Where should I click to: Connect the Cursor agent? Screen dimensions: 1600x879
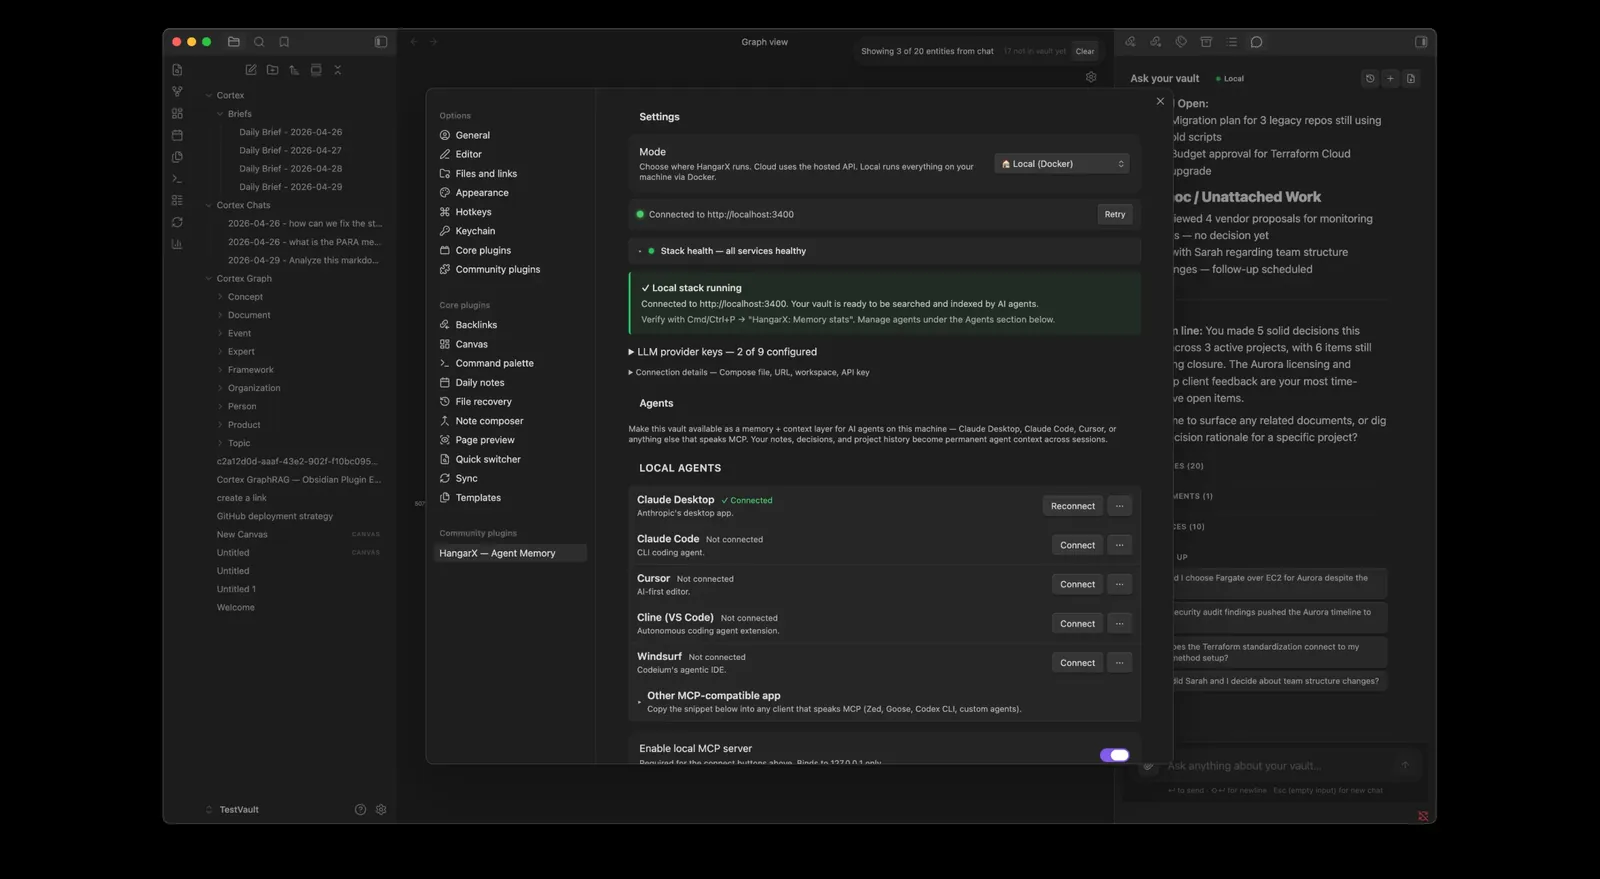1077,584
